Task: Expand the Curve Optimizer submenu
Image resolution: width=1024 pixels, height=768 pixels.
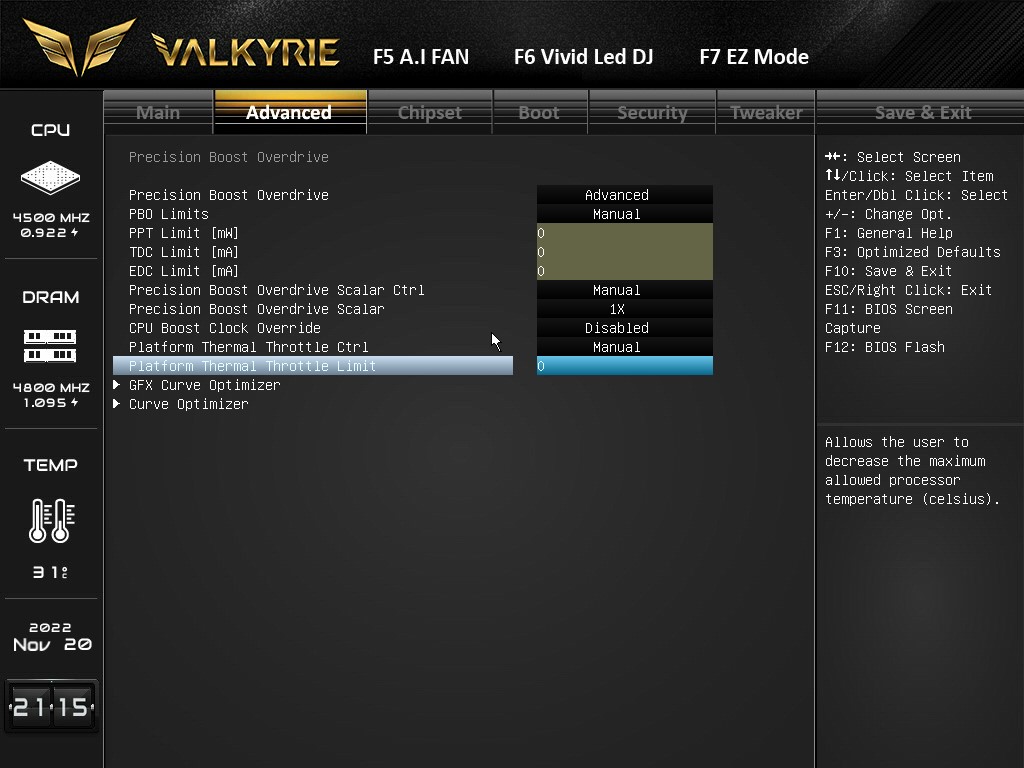Action: coord(188,404)
